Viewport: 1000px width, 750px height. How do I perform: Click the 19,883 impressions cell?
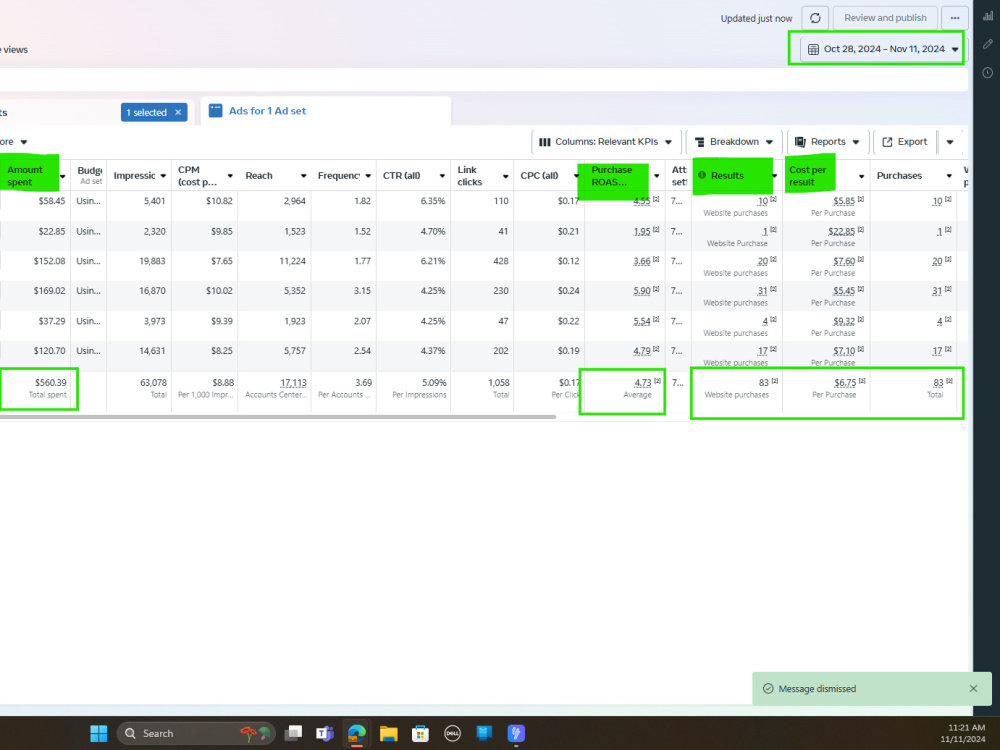click(152, 261)
